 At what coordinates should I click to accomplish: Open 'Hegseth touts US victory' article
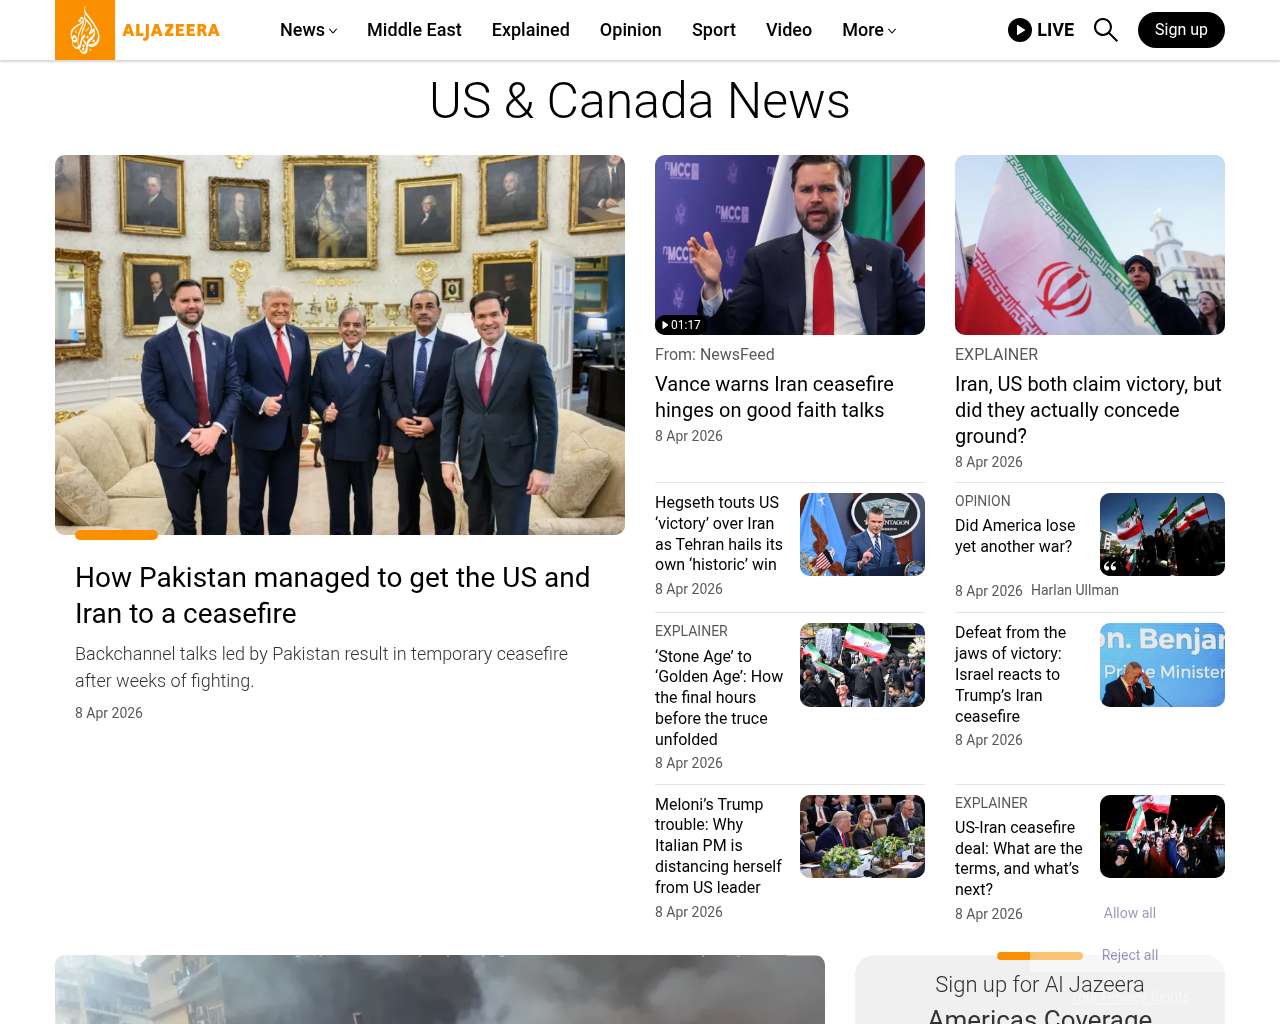[x=719, y=534]
